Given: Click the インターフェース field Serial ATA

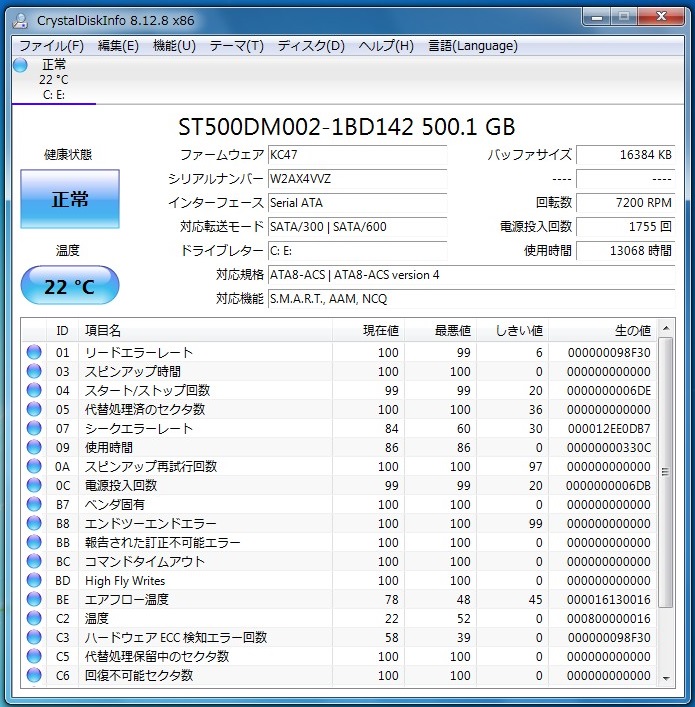Looking at the screenshot, I should (357, 202).
